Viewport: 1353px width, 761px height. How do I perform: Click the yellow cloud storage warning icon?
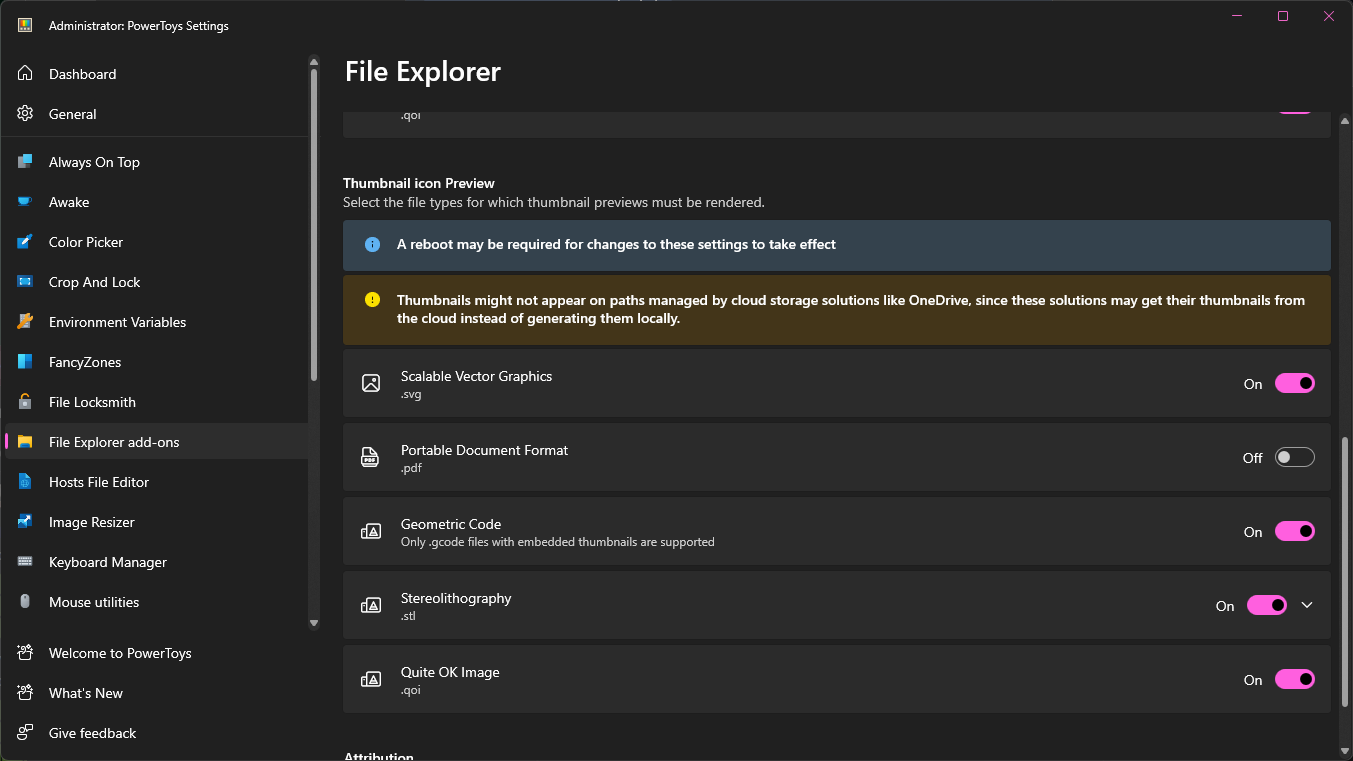[x=372, y=299]
